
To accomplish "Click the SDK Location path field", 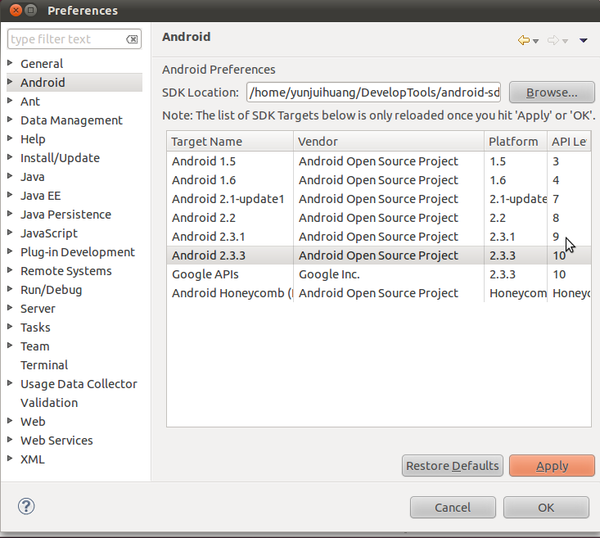I will [373, 92].
